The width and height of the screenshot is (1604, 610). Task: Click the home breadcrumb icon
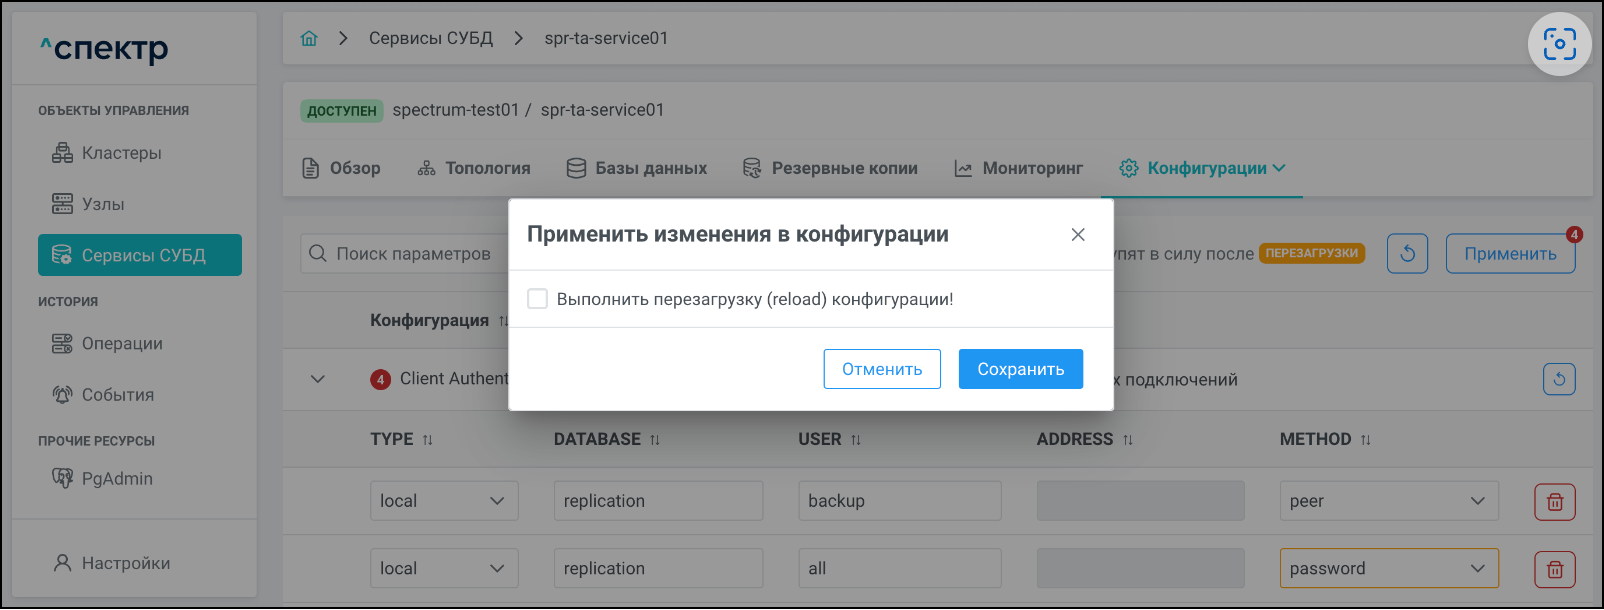click(x=309, y=39)
